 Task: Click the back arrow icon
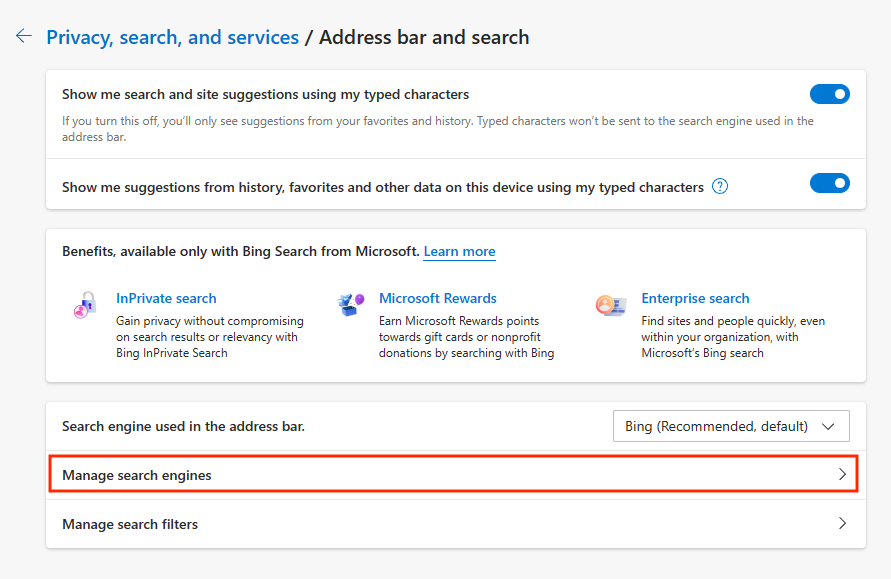tap(24, 36)
